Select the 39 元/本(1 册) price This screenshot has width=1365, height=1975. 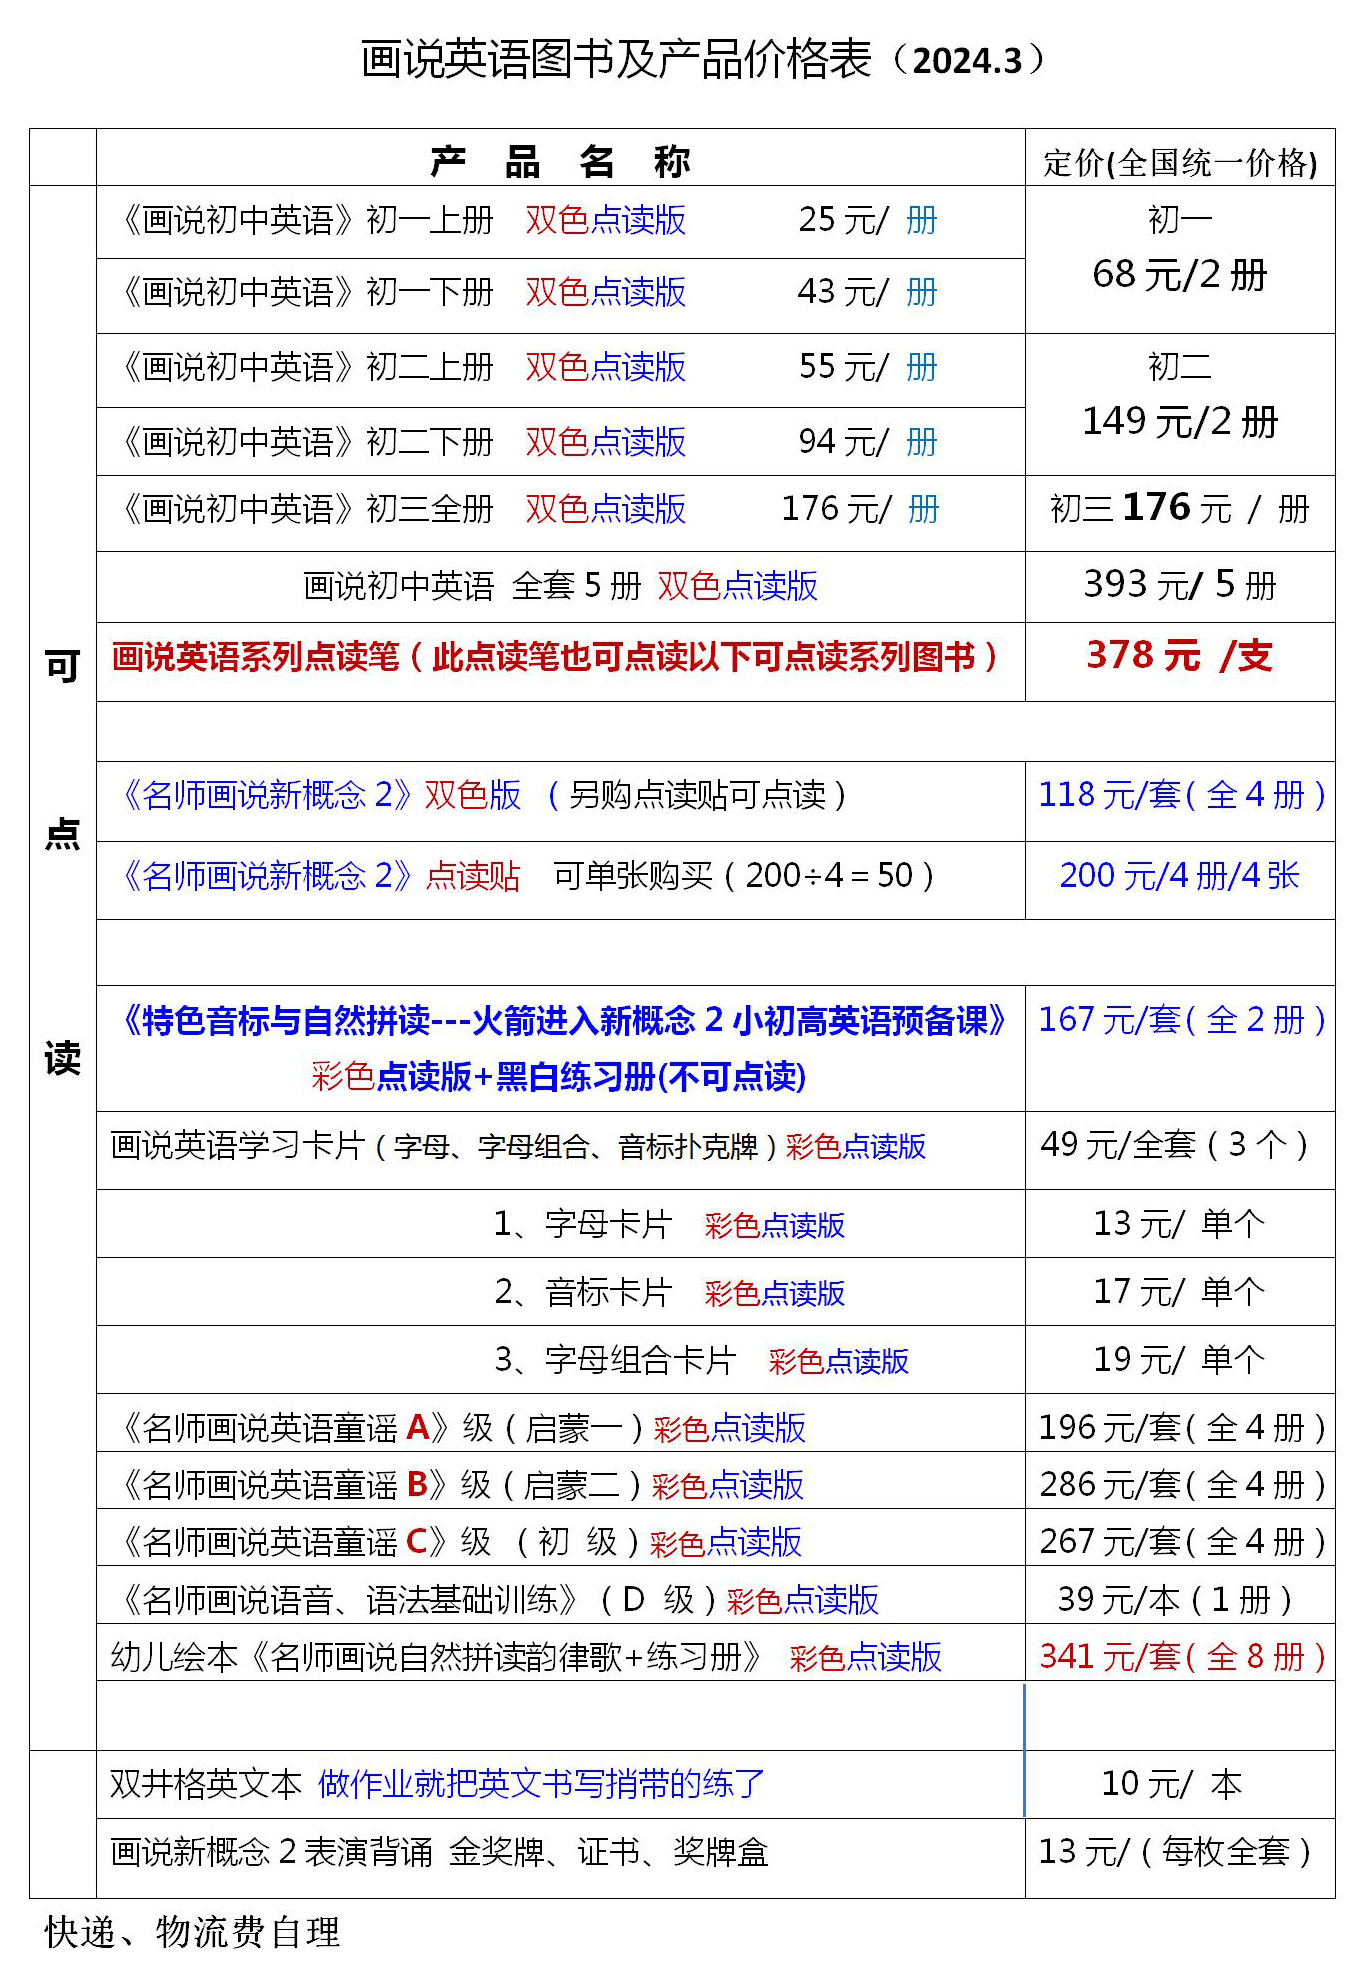pyautogui.click(x=1176, y=1599)
